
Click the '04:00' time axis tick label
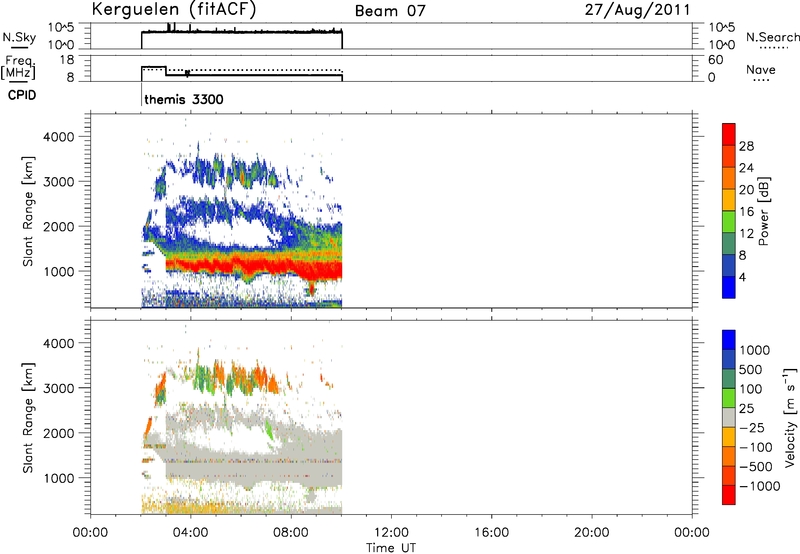190,533
